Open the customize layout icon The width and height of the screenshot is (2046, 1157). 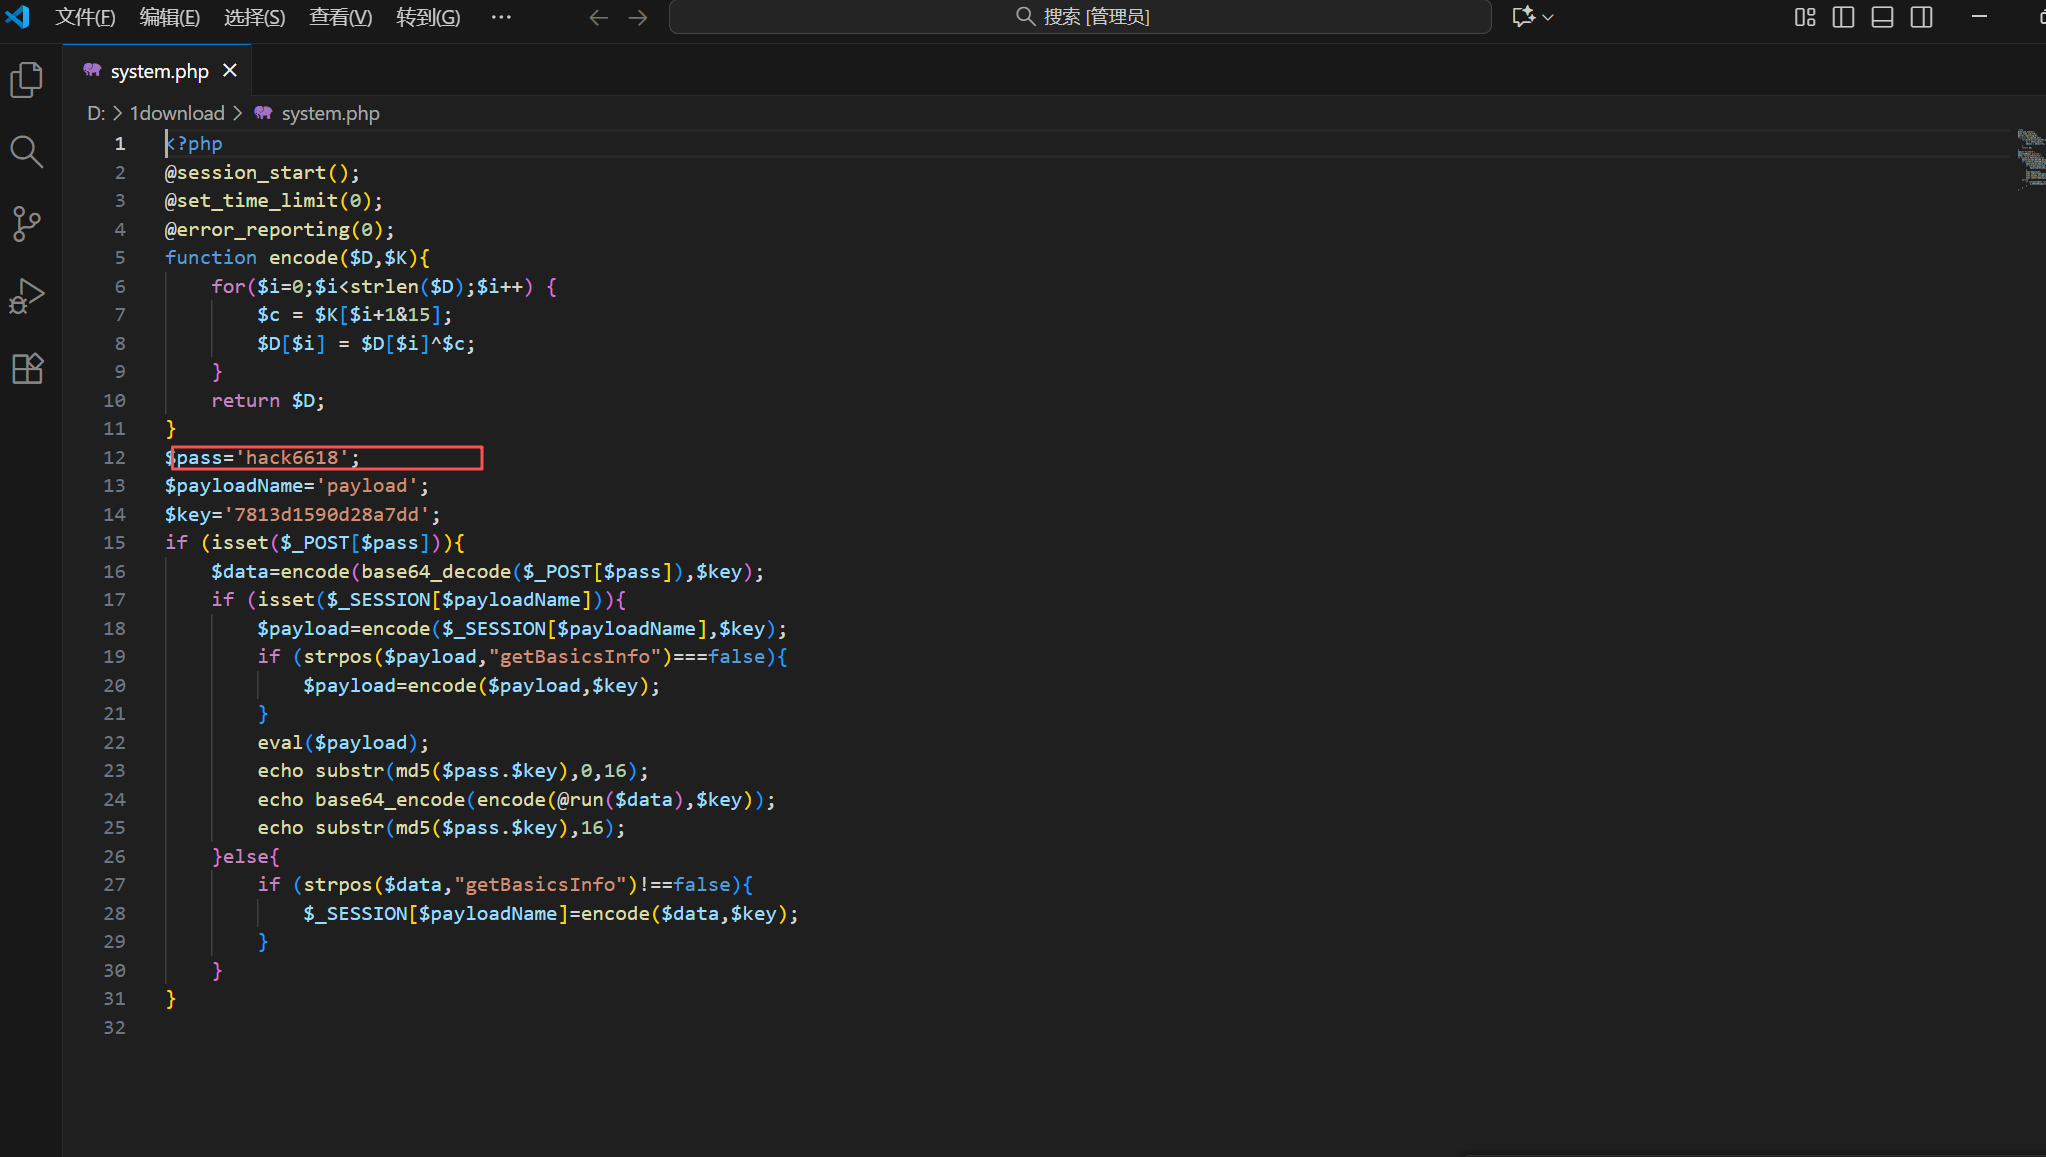[1805, 17]
